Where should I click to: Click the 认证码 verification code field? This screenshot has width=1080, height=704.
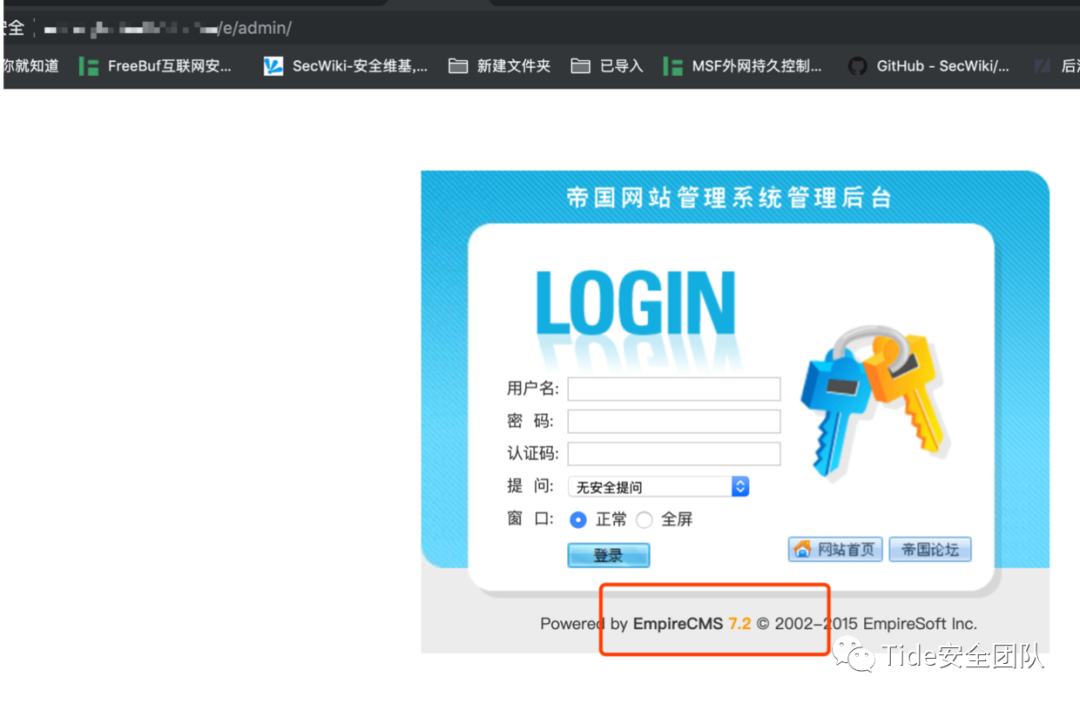pyautogui.click(x=674, y=453)
